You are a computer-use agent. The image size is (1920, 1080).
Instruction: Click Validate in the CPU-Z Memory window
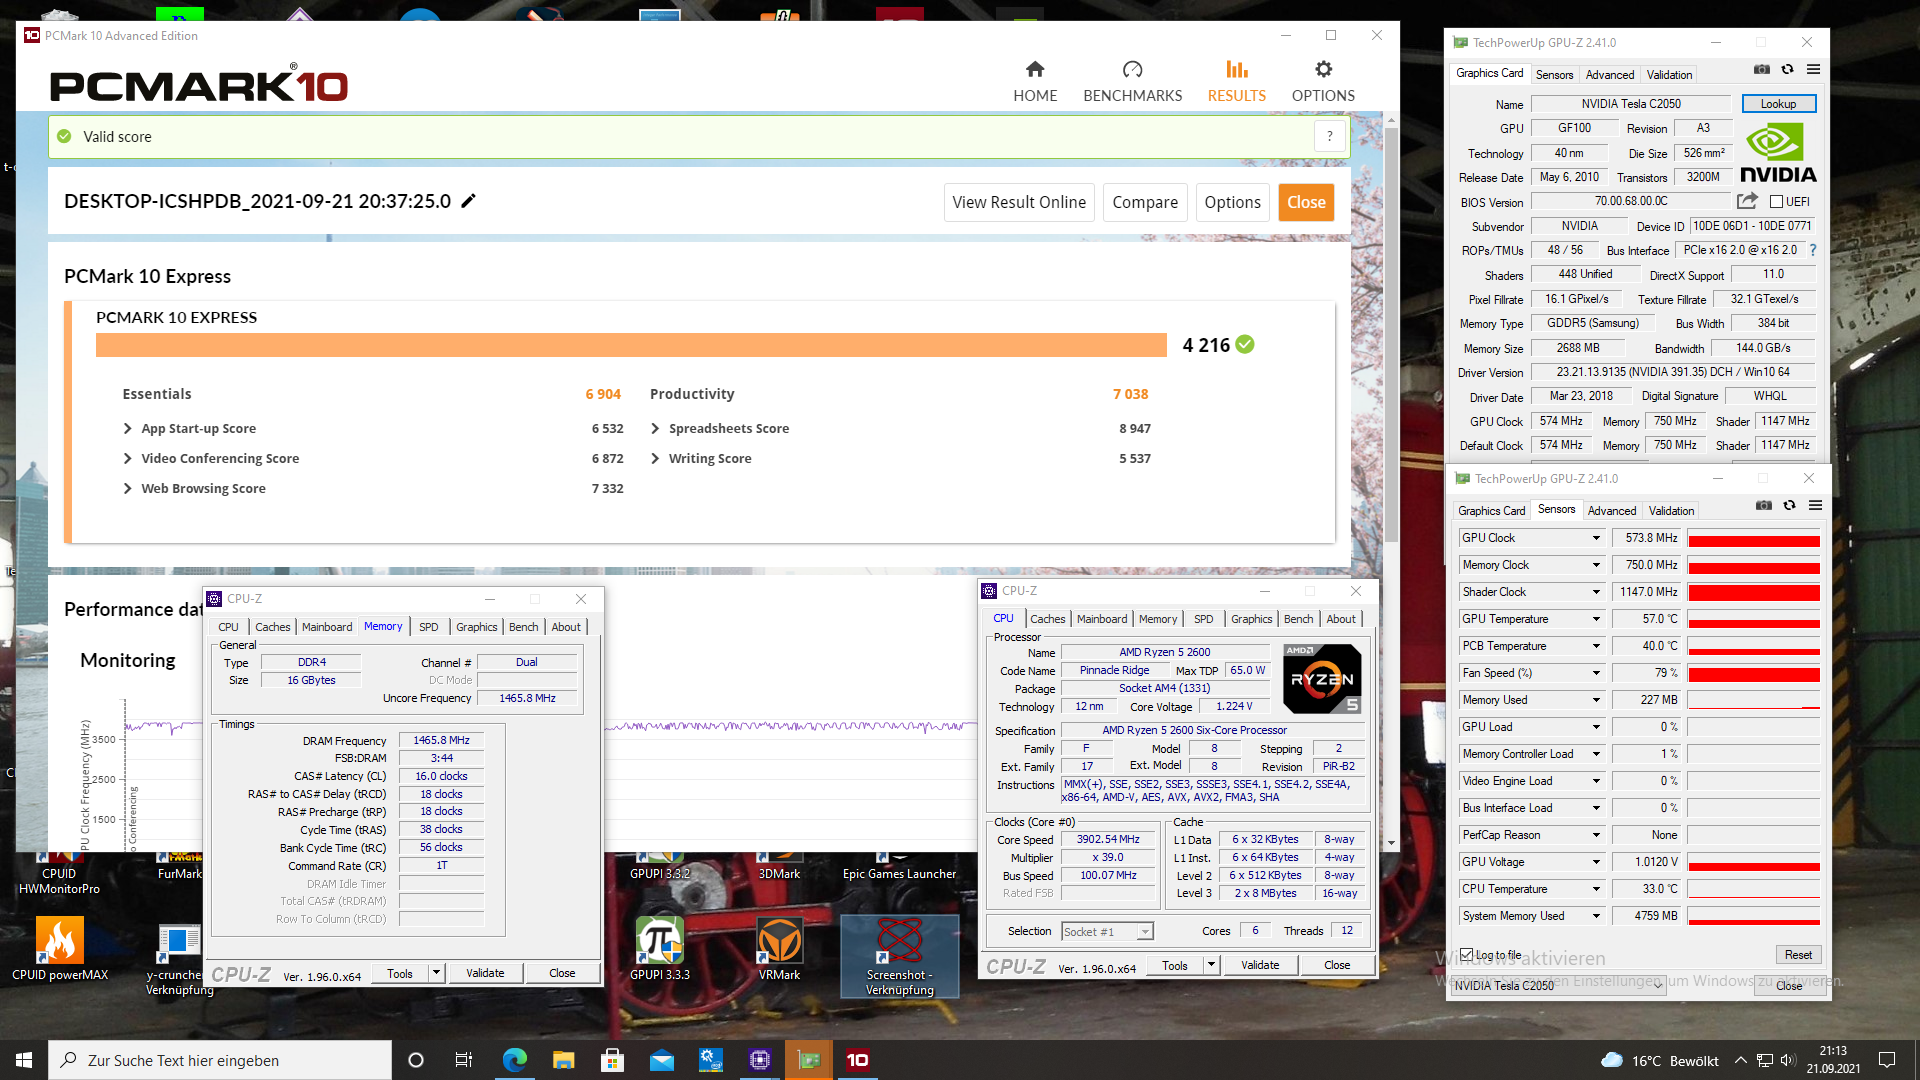[x=485, y=973]
